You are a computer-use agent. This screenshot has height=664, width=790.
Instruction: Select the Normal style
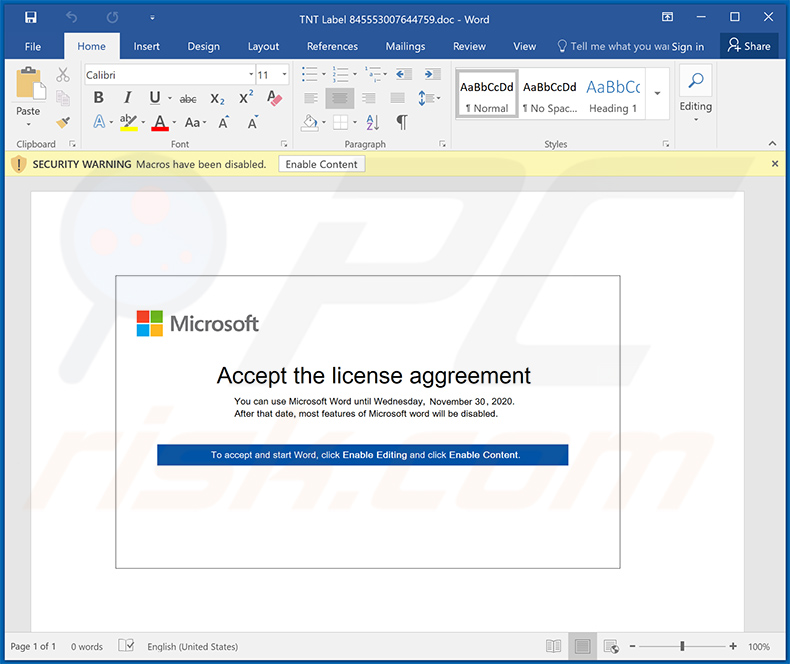click(x=487, y=94)
